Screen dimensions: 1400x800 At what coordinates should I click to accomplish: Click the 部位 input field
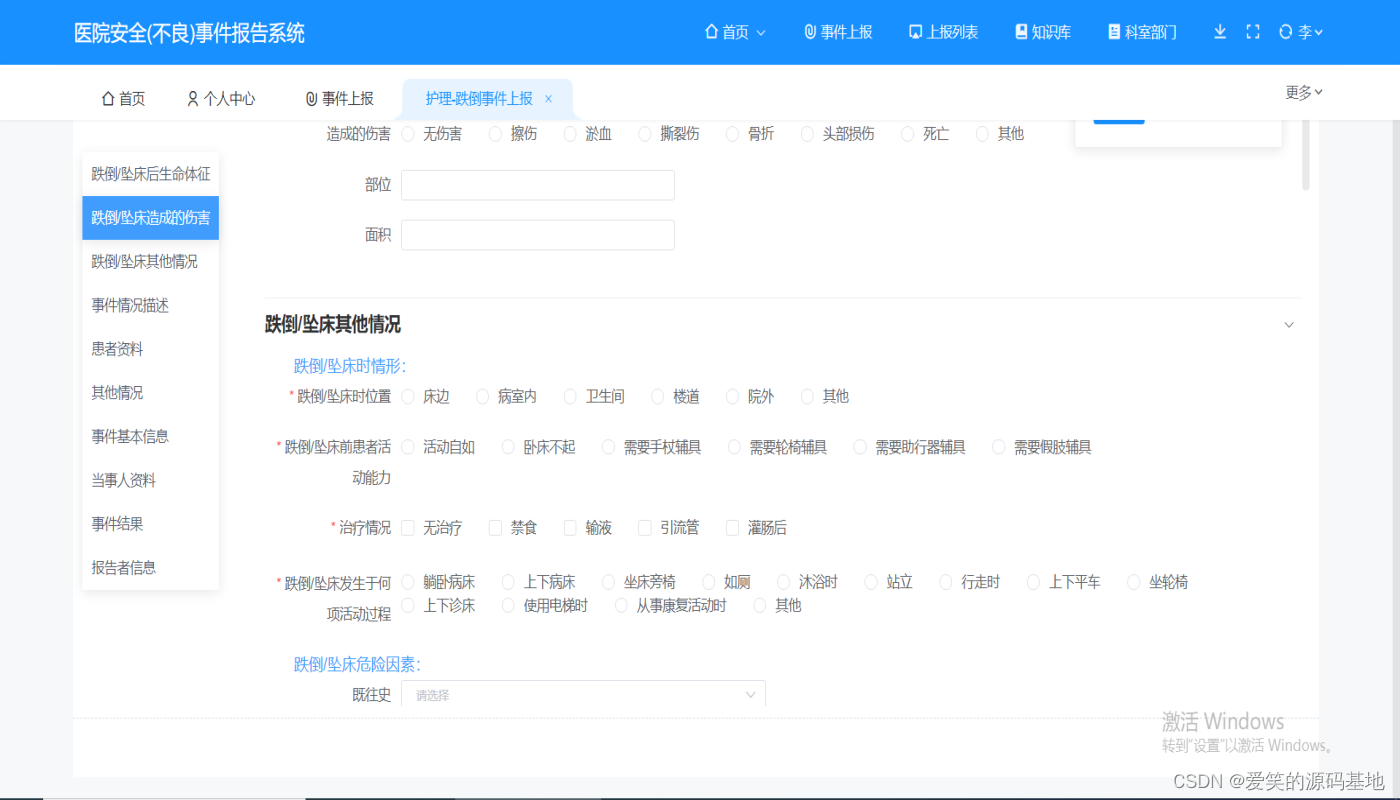coord(538,185)
